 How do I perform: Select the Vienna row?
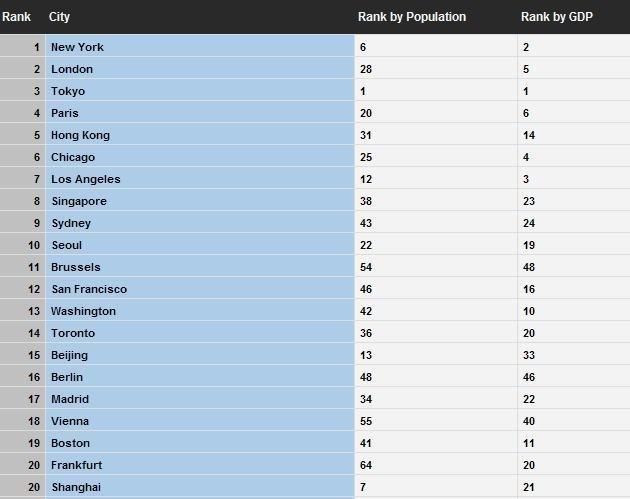point(315,420)
